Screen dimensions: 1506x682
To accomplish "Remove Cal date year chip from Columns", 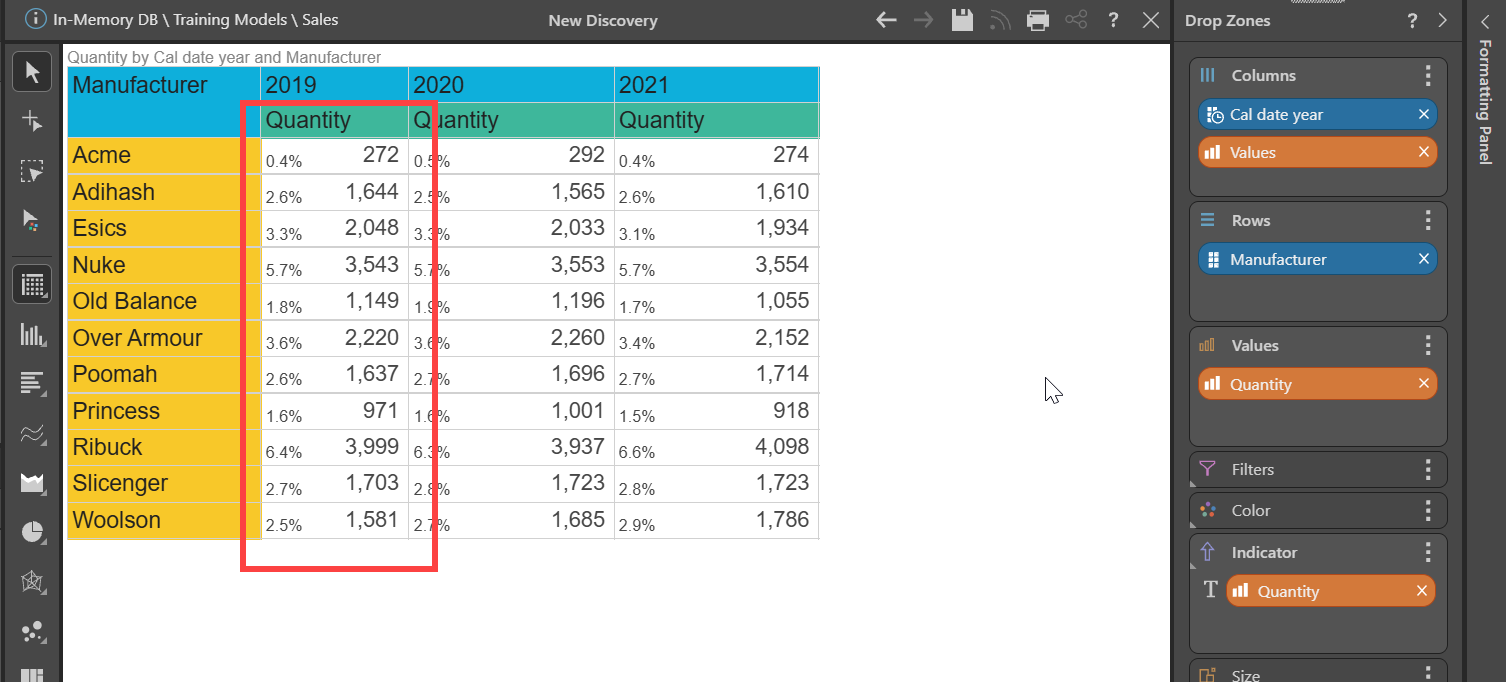I will point(1423,115).
